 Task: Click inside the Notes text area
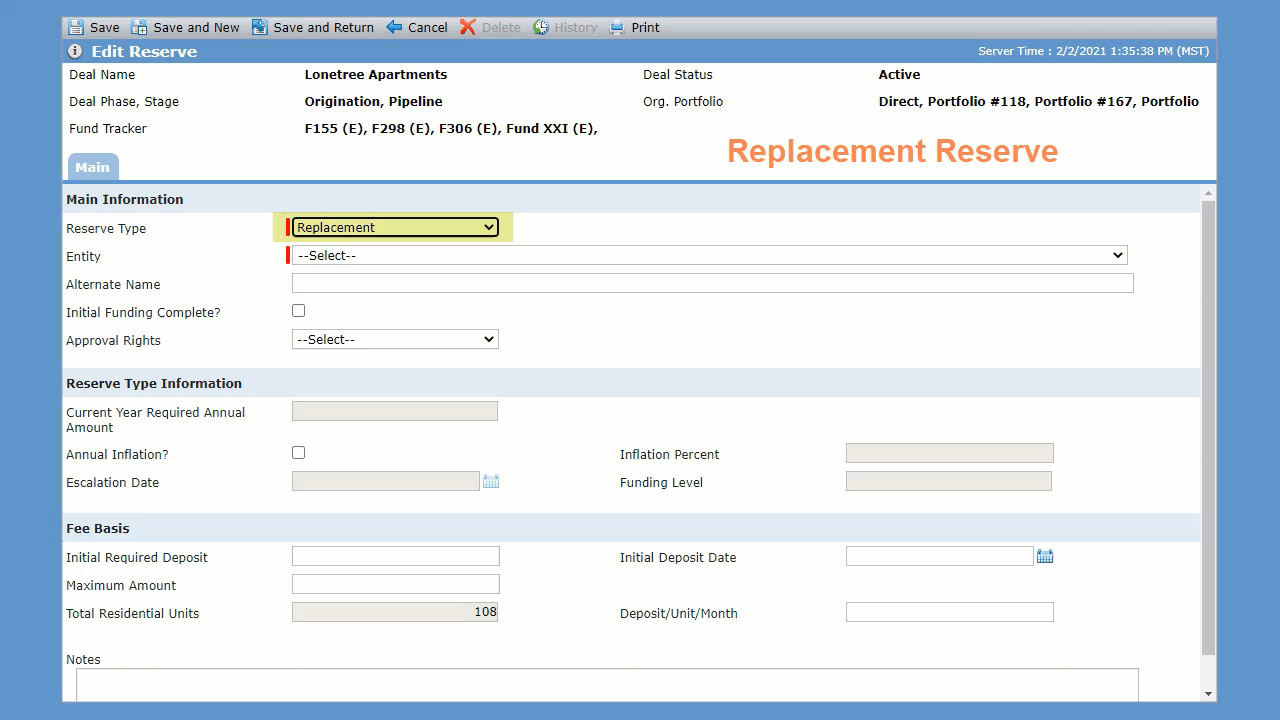(607, 685)
